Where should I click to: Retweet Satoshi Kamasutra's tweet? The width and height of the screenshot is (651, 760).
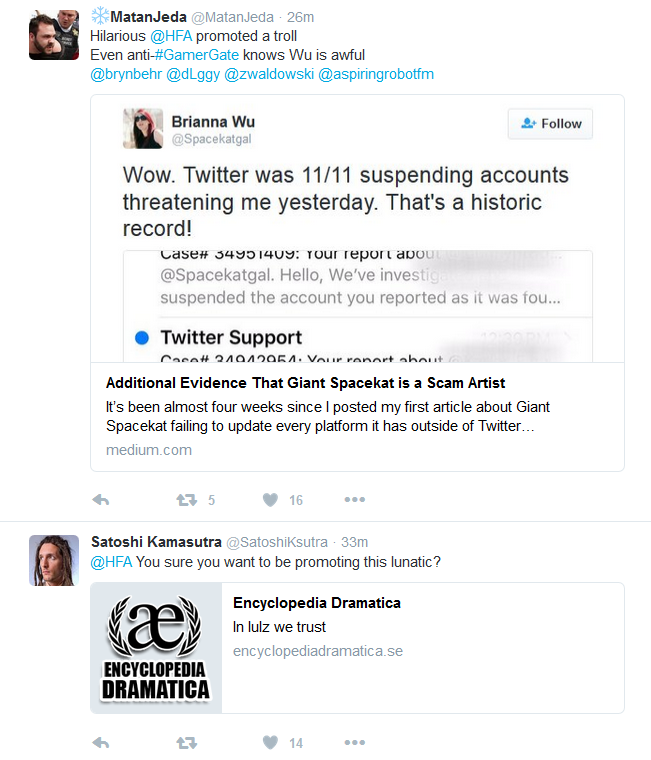coord(187,743)
